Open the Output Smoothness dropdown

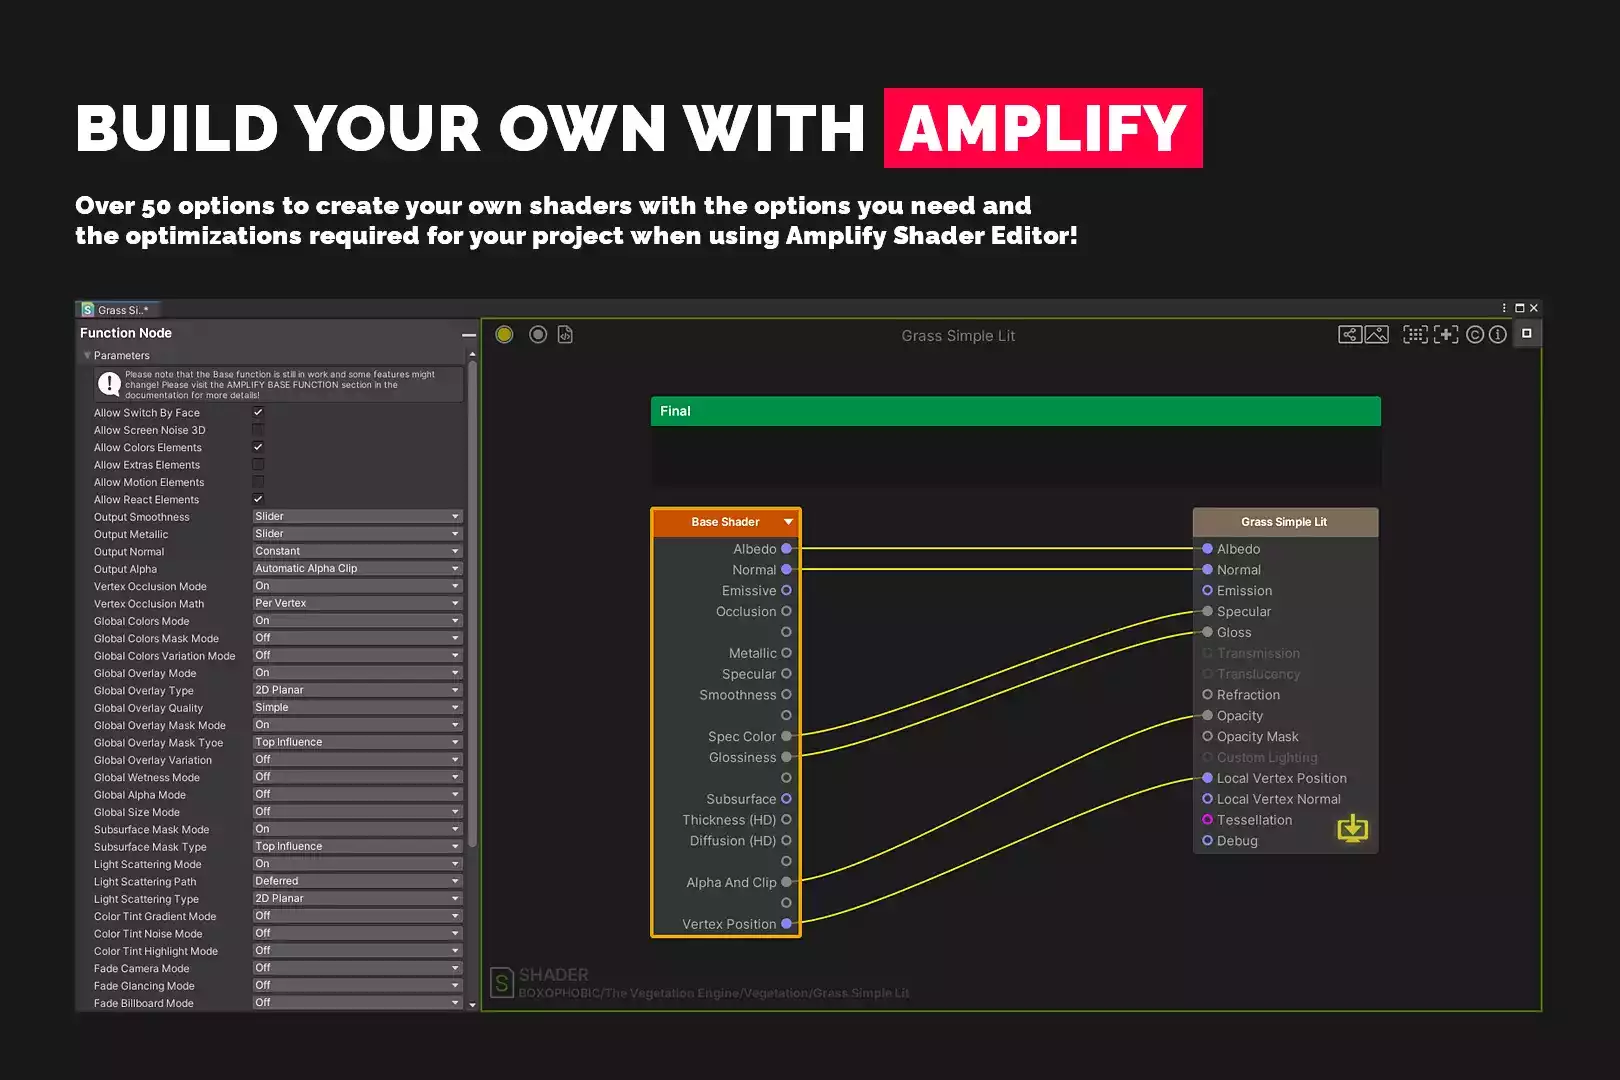[357, 517]
